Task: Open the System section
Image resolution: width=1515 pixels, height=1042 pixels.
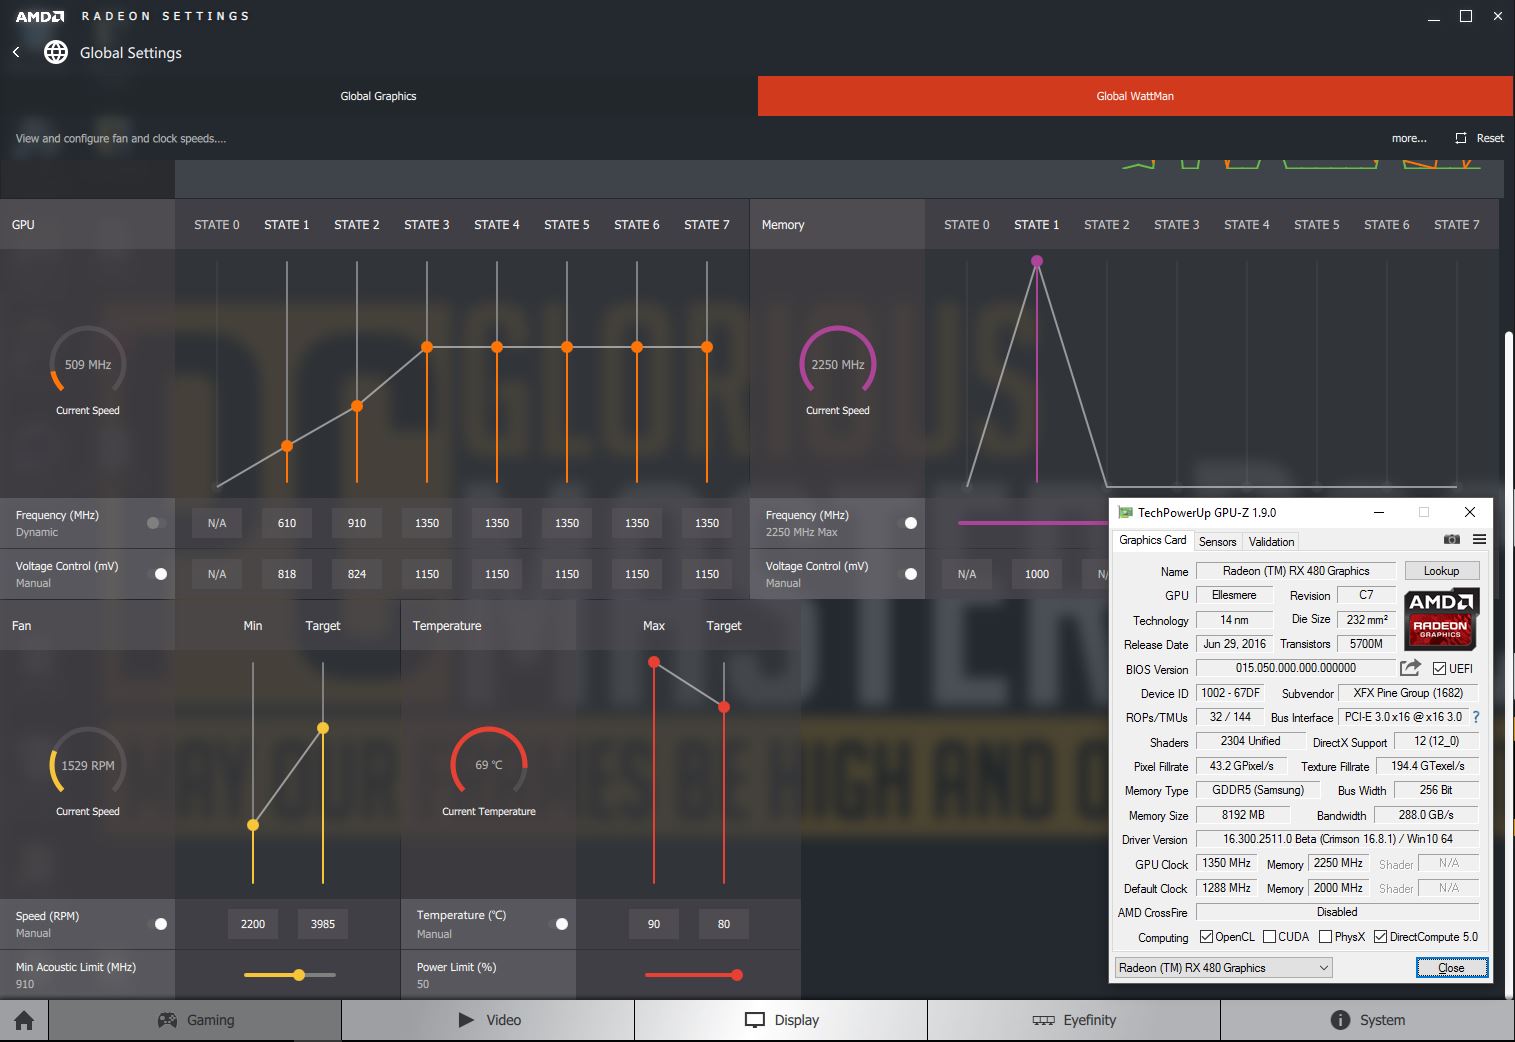Action: click(1366, 1020)
